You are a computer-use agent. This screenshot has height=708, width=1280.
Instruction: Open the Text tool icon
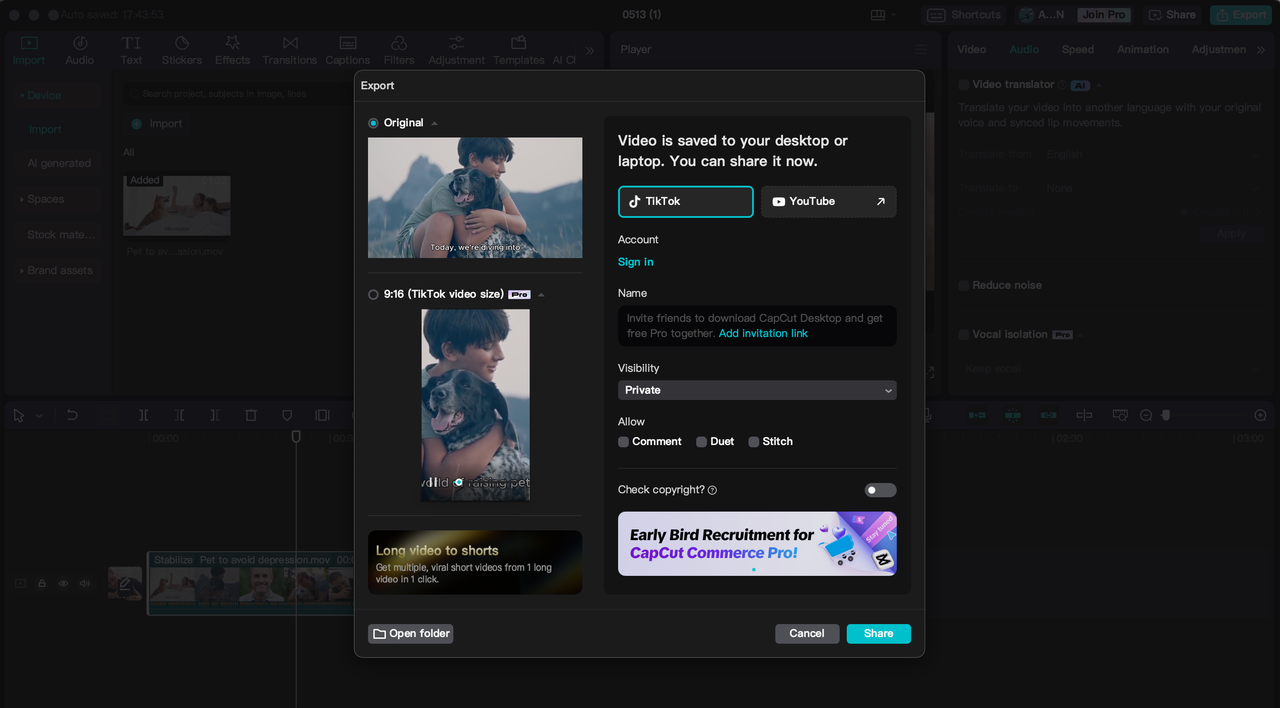tap(131, 51)
